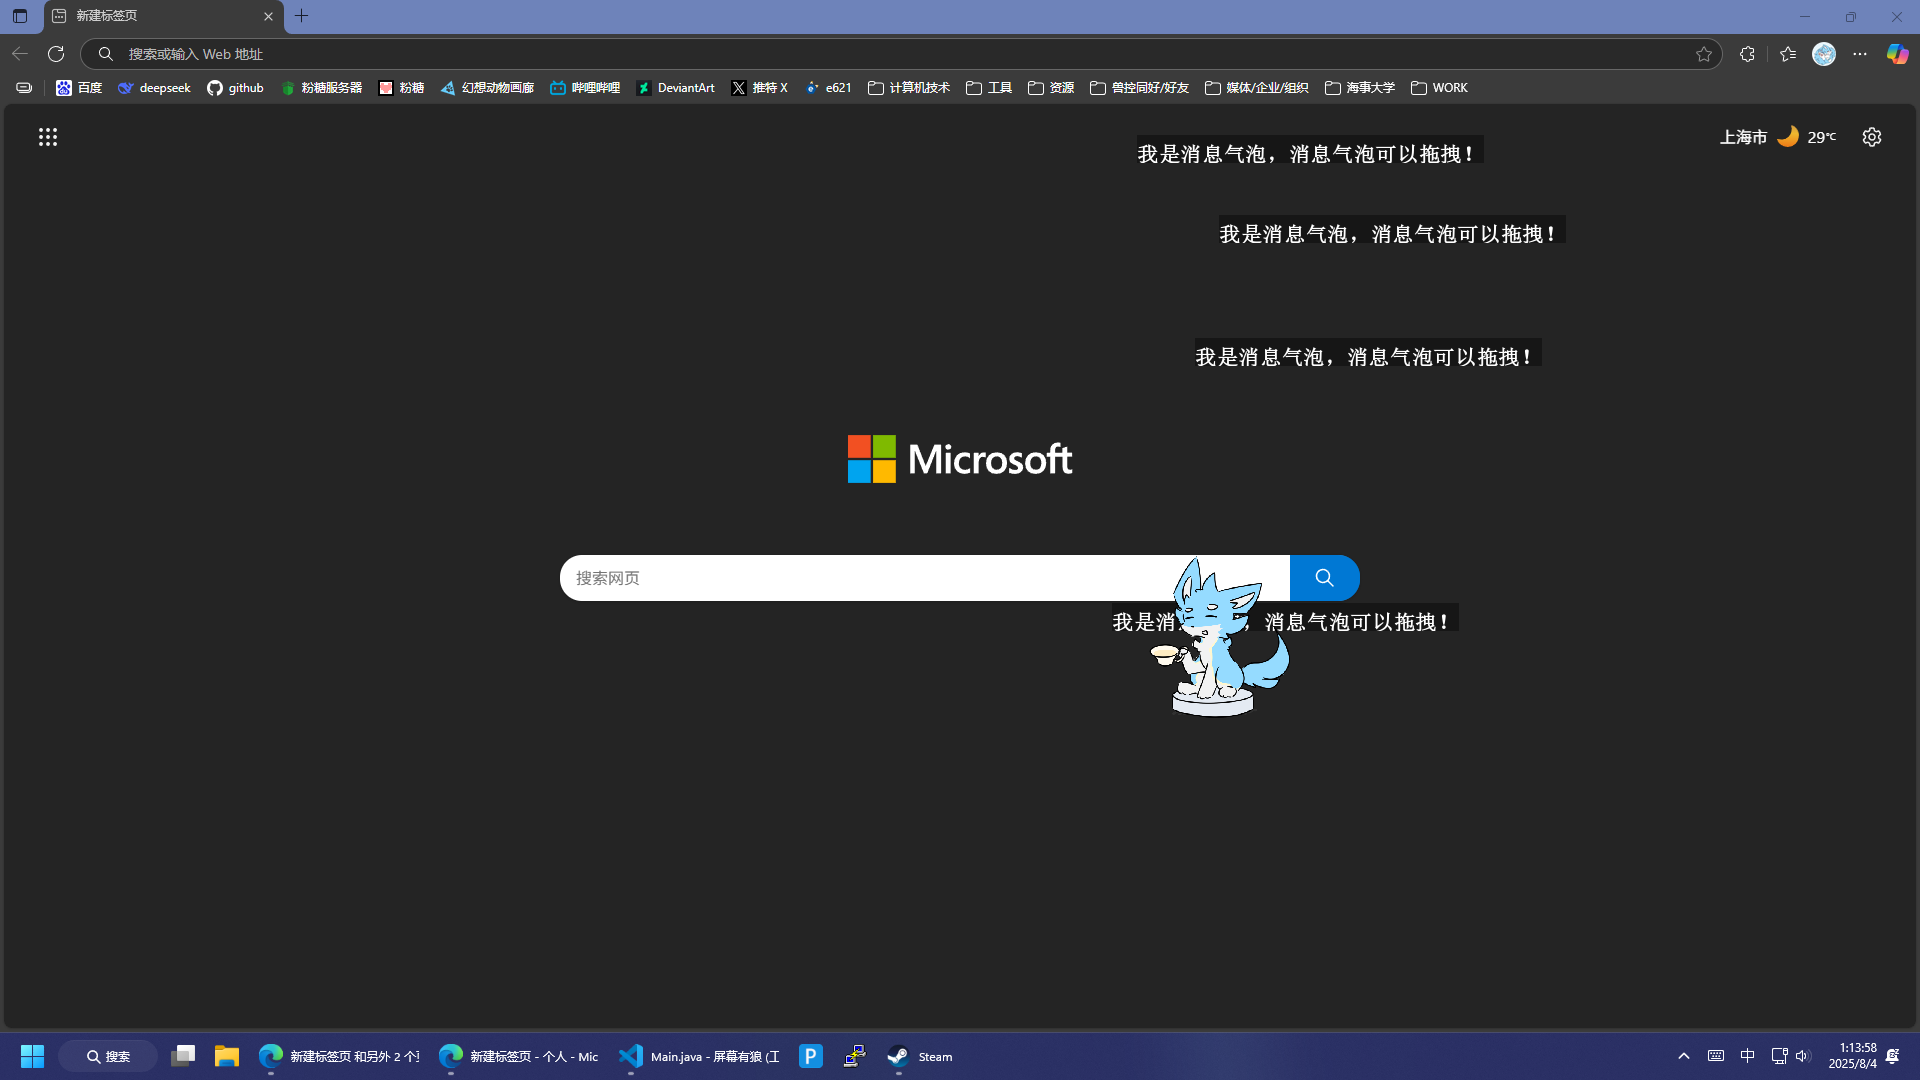Open Tab actions menu icon
This screenshot has height=1080, width=1920.
(20, 16)
